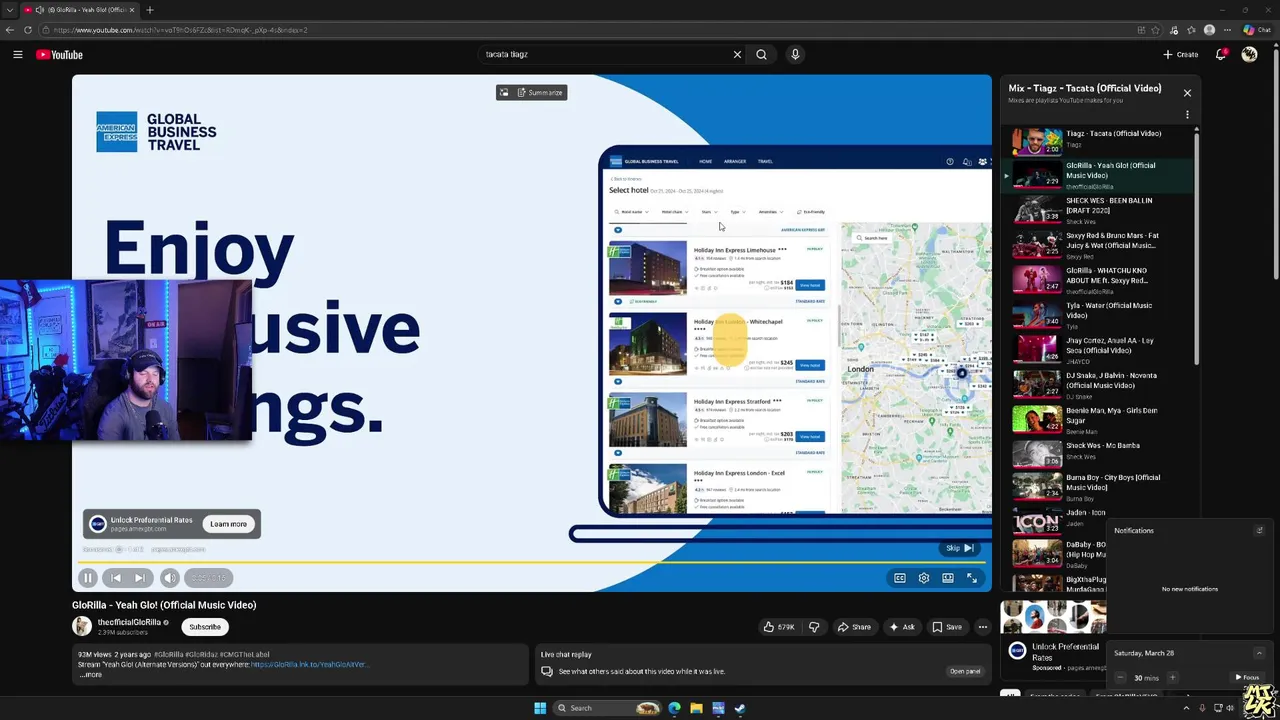Show hidden system tray icons
Screen dimensions: 1280x720
[x=1186, y=708]
